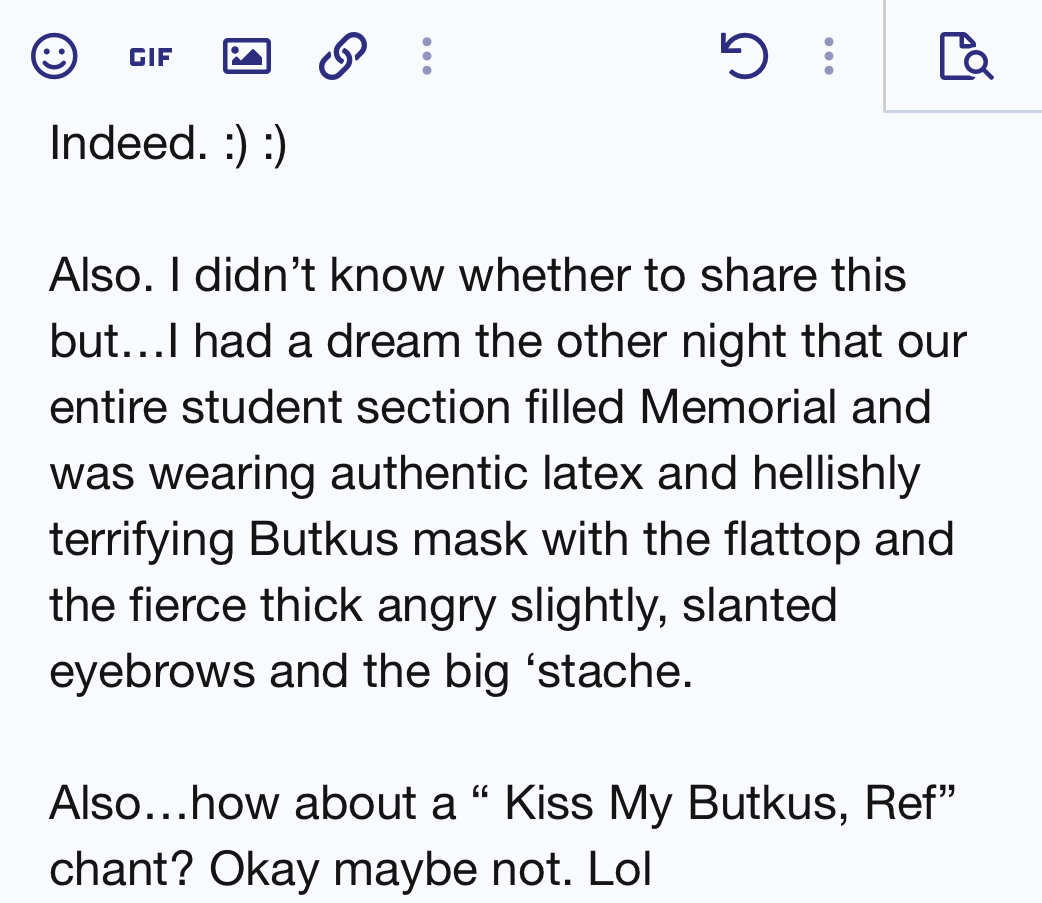Click the phrase "Kiss My Butkus, Ref"

[x=726, y=803]
